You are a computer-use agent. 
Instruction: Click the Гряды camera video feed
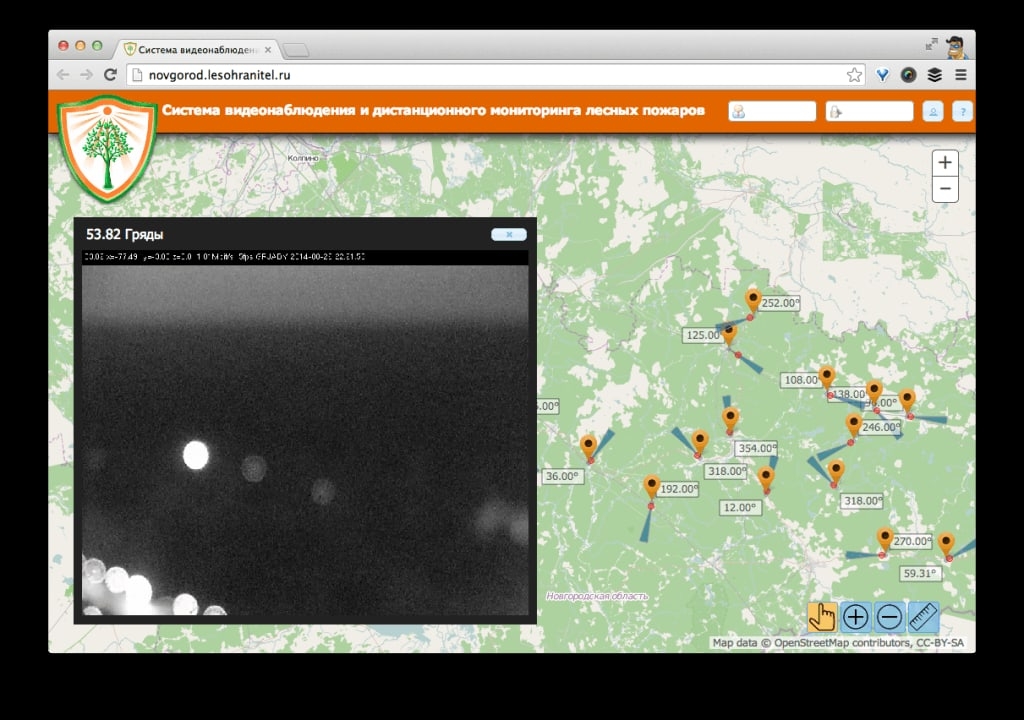[305, 440]
